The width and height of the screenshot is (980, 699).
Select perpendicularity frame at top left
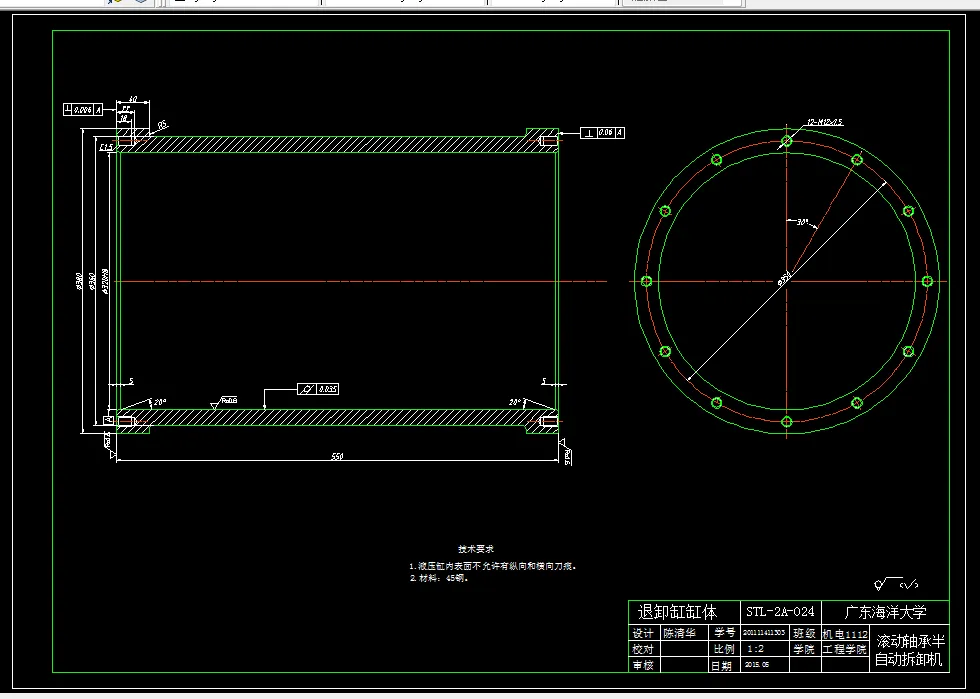(83, 109)
